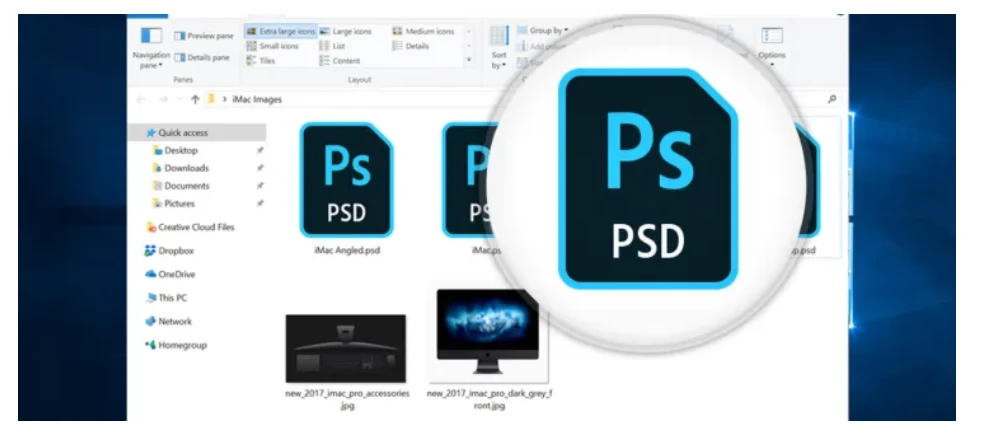Open the Group by dropdown

tap(542, 30)
